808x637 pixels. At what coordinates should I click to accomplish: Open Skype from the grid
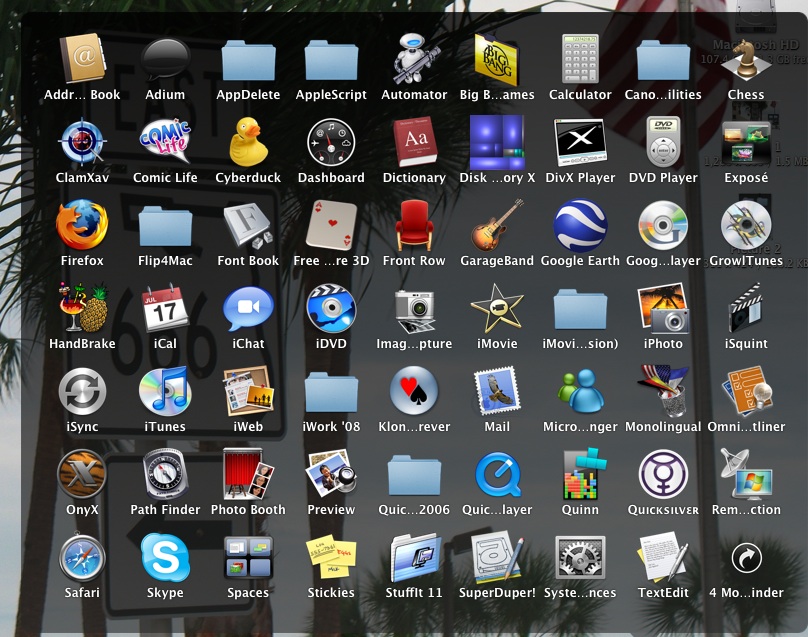(165, 557)
